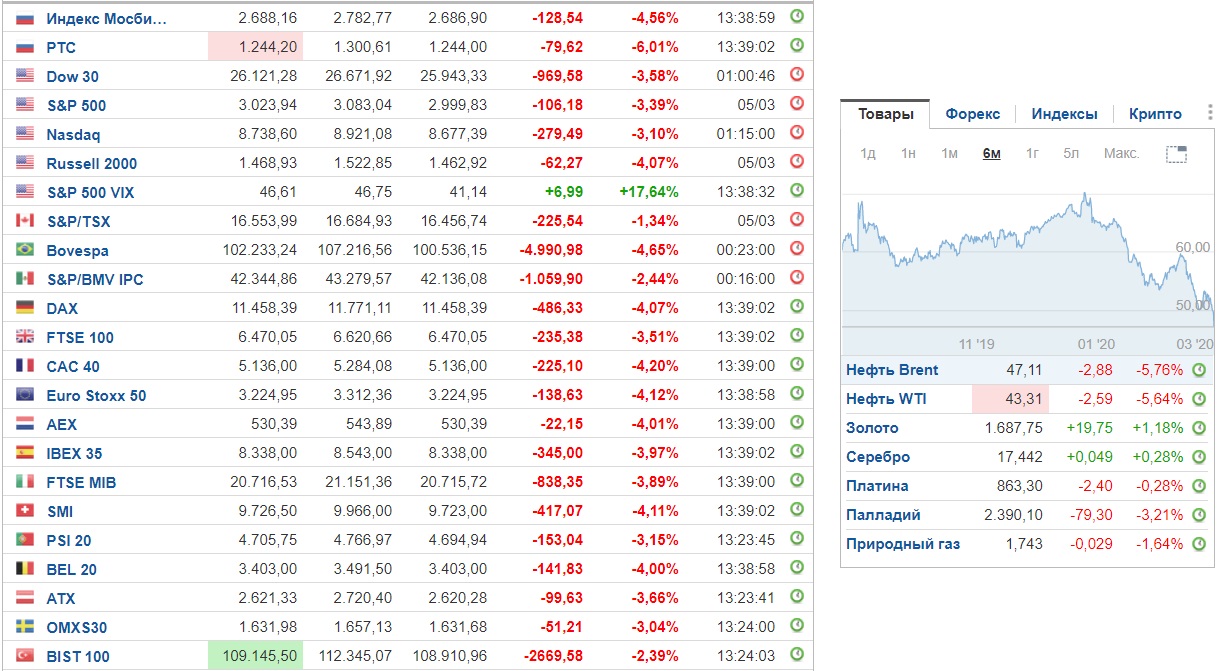Switch to the Товары tab
Screen dimensions: 1228x671
tap(885, 114)
